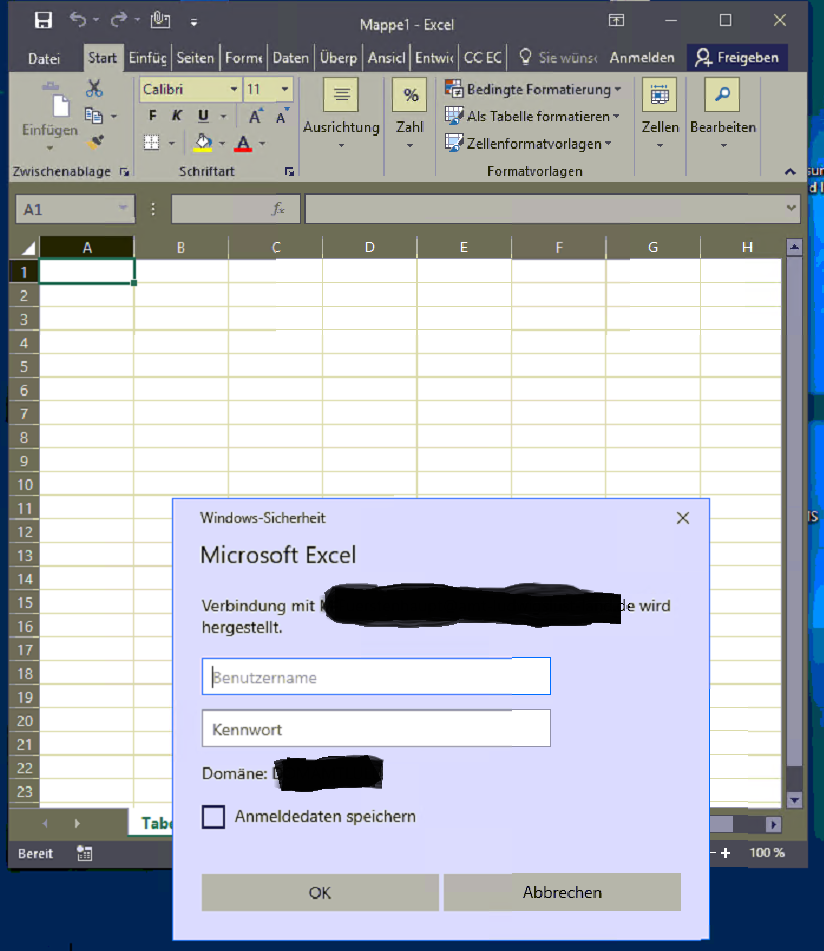Screen dimensions: 824x951
Task: Check Anmeldedaten speichern checkbox
Action: click(x=213, y=817)
